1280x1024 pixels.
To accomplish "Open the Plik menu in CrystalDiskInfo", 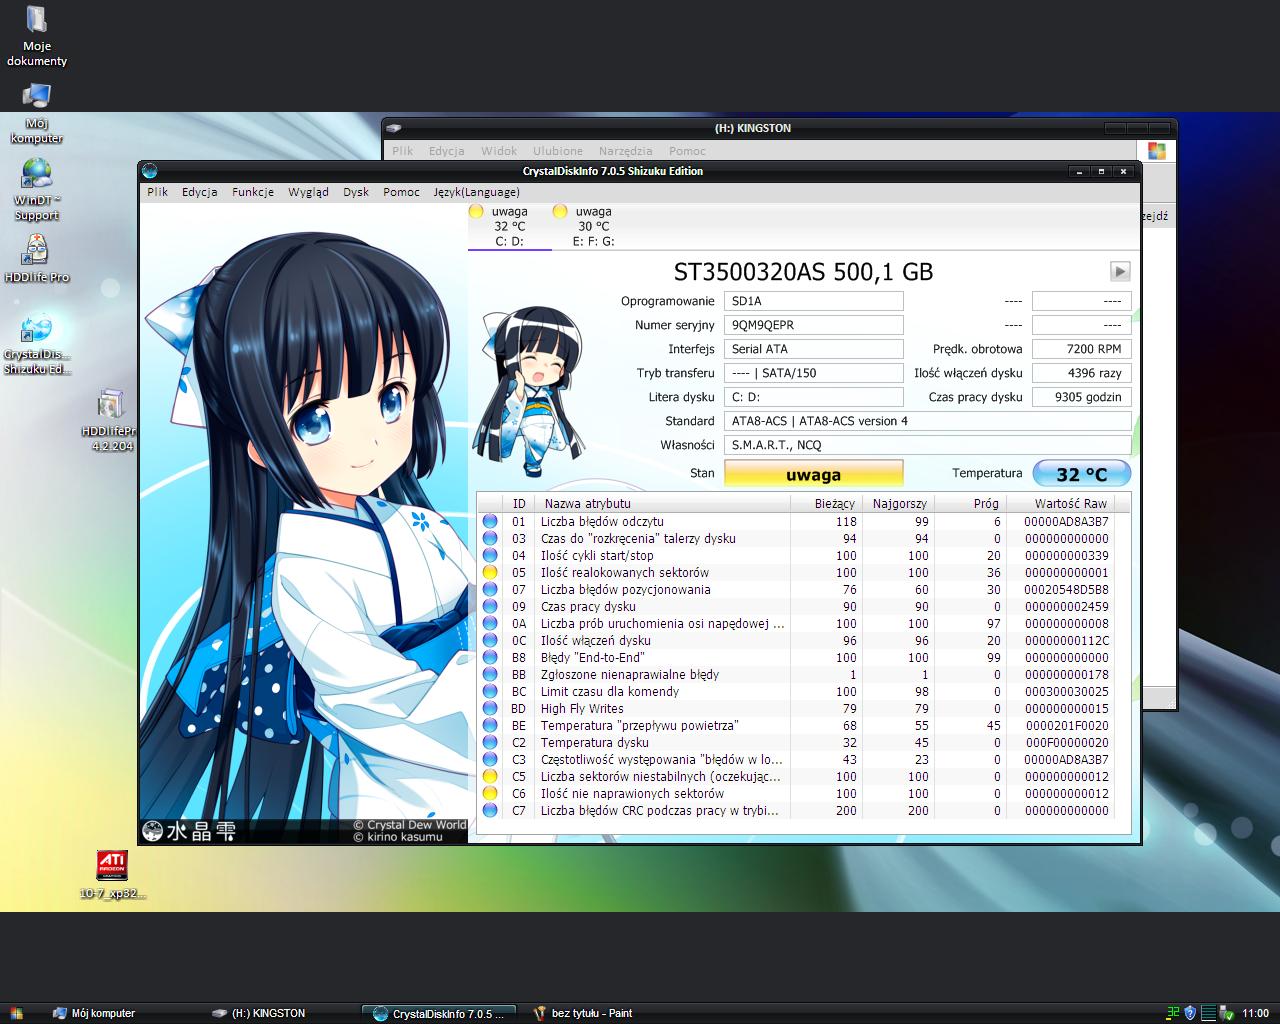I will click(x=158, y=192).
